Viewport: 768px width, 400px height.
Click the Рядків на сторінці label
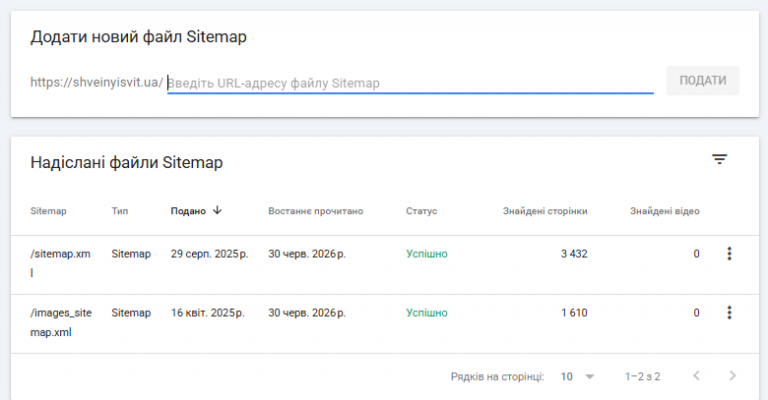point(497,376)
